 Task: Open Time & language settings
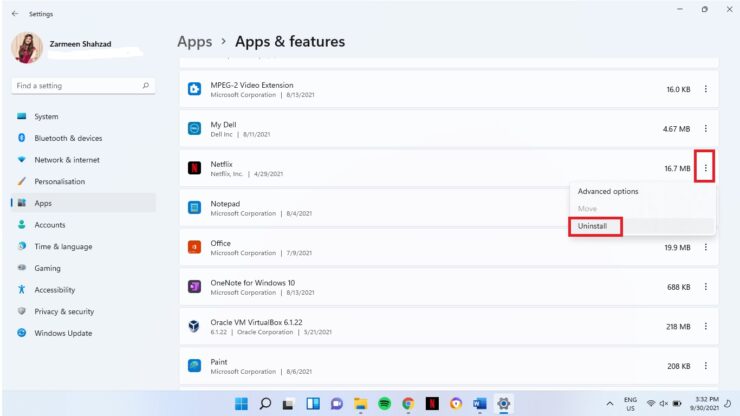coord(83,246)
